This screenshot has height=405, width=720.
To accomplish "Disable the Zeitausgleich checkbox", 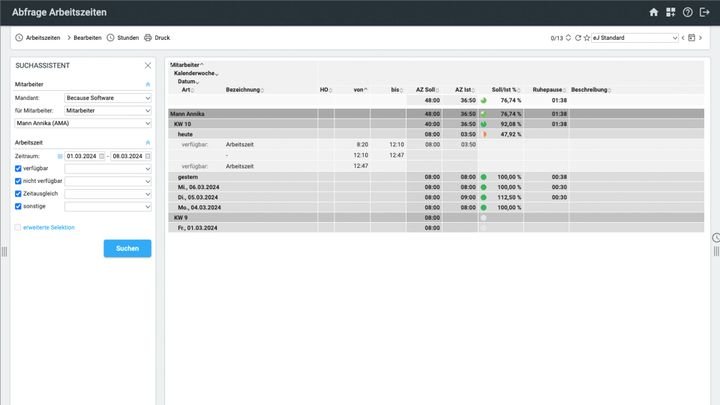I will pyautogui.click(x=19, y=193).
